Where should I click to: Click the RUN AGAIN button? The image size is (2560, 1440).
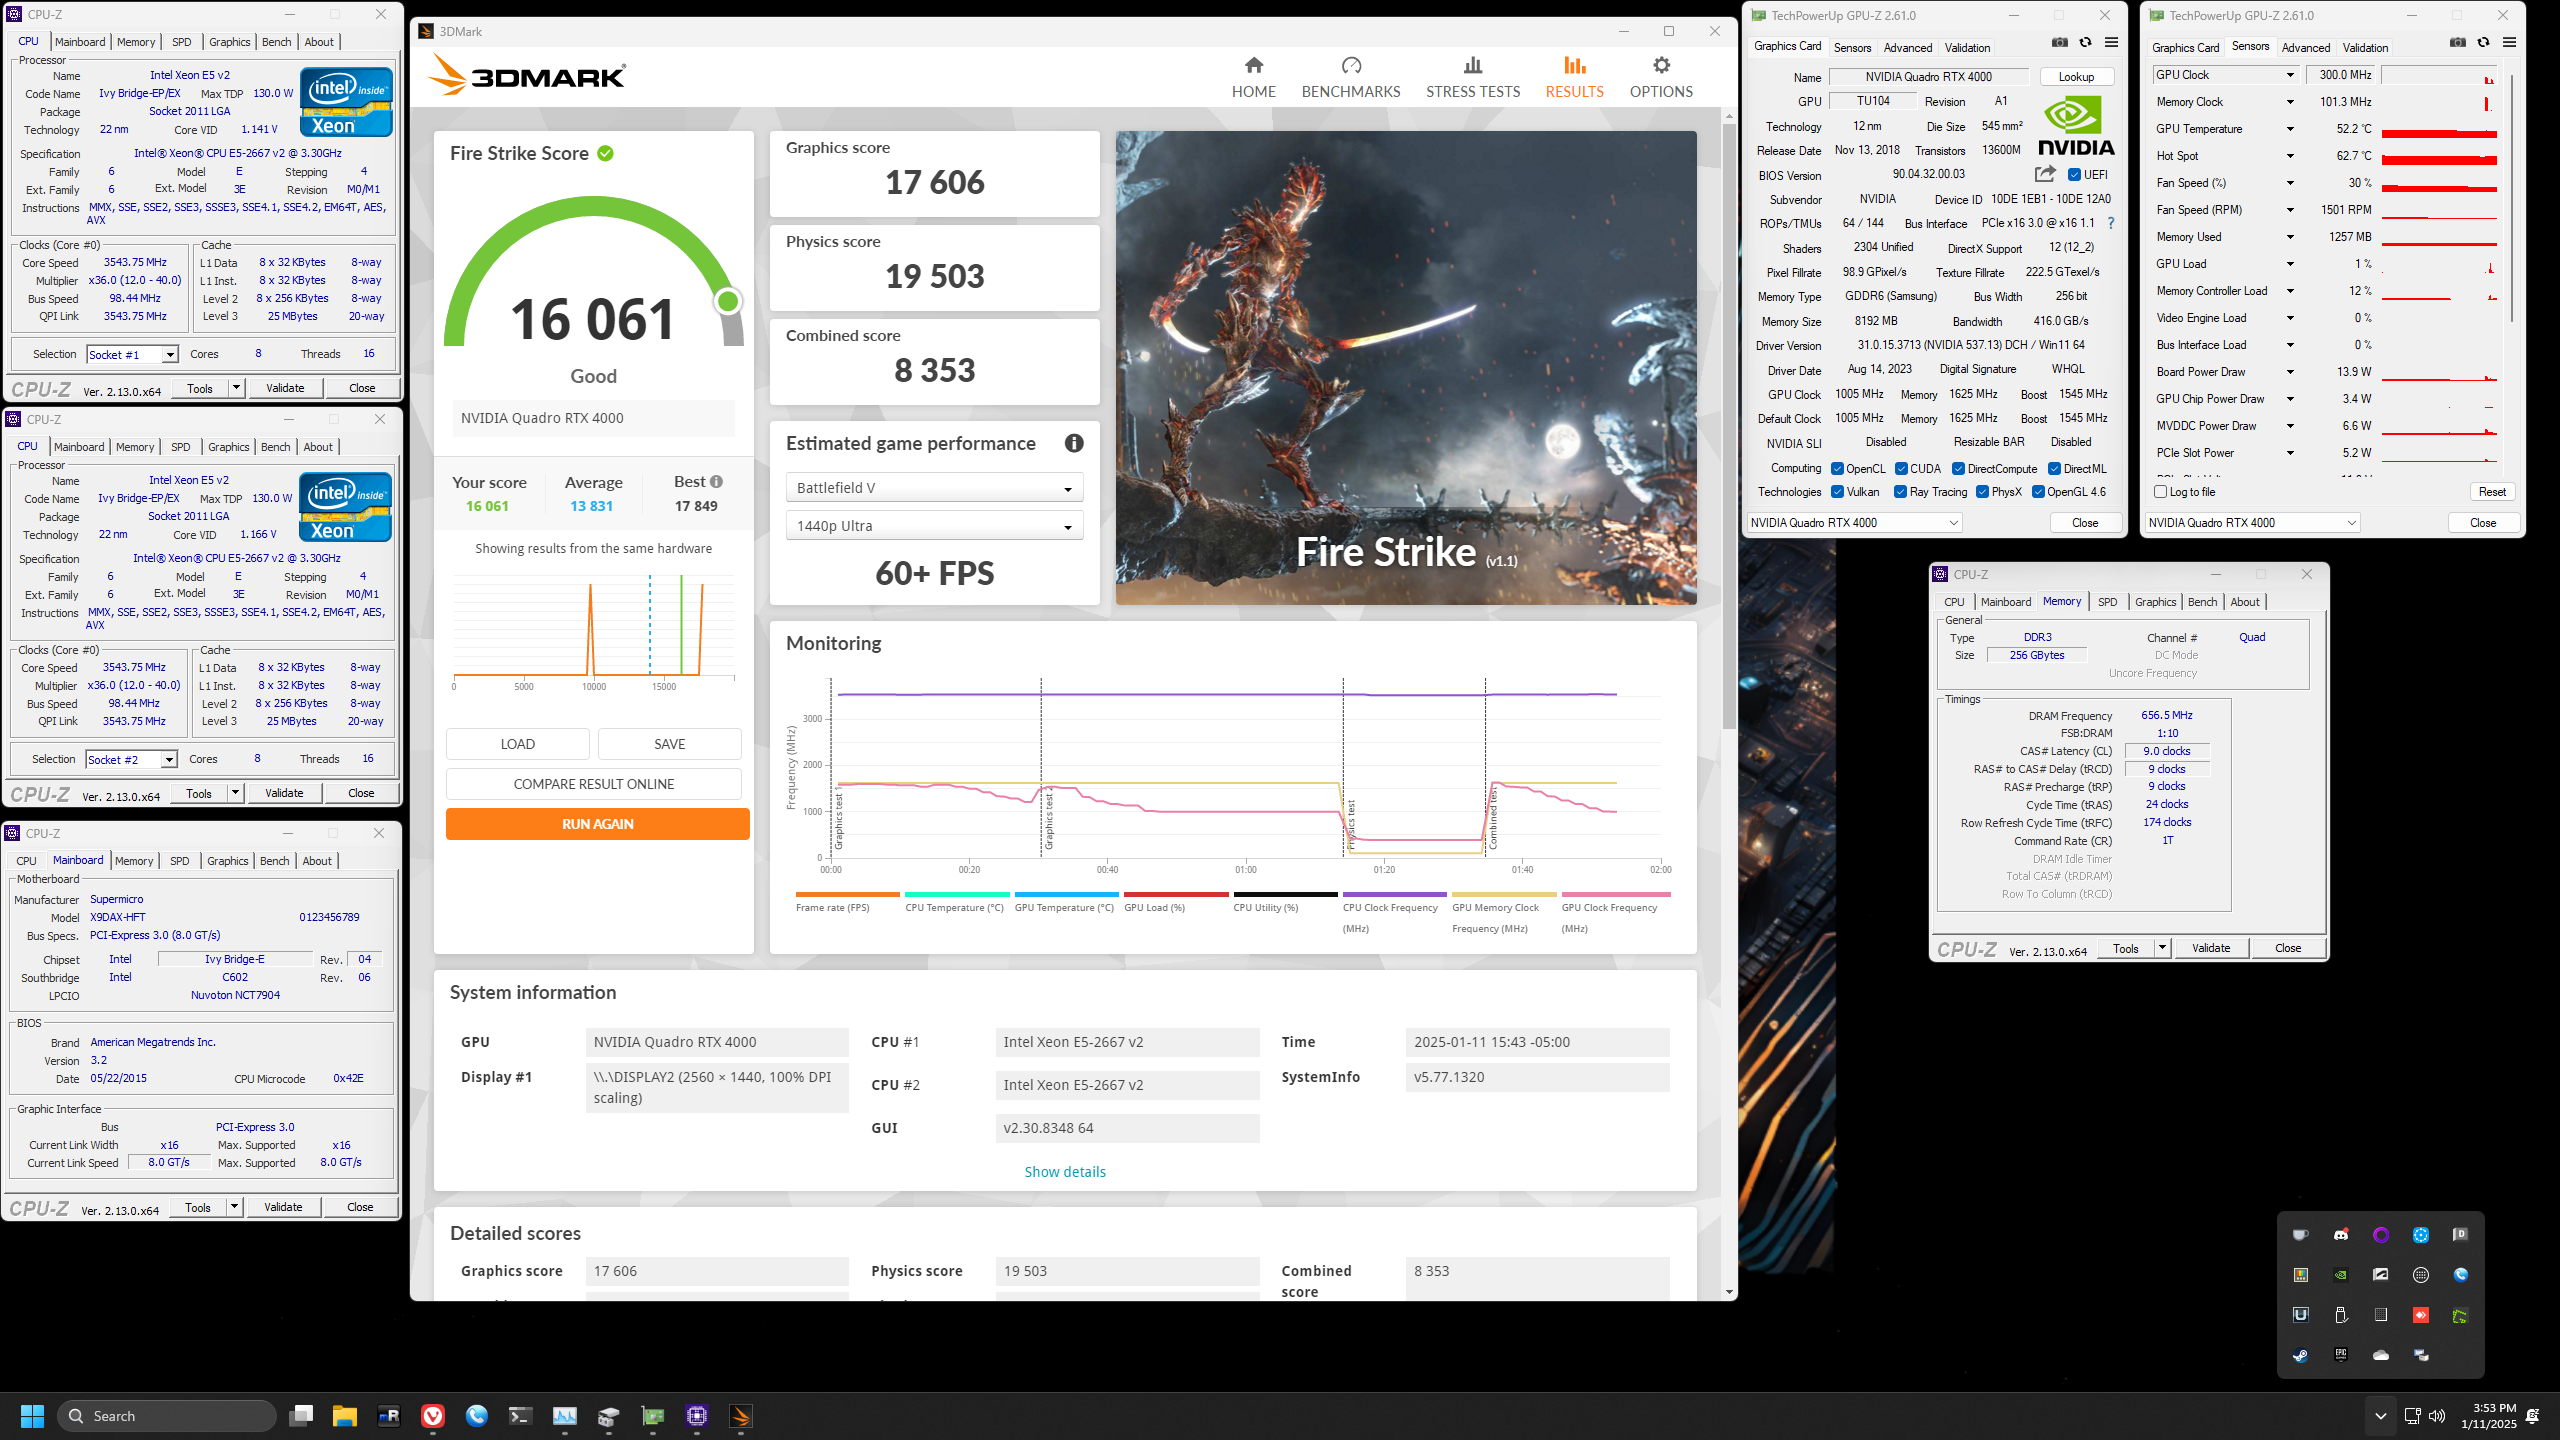[597, 824]
